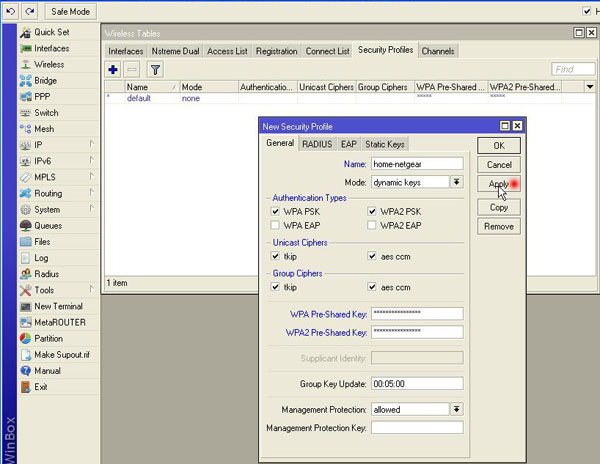Viewport: 600px width, 464px height.
Task: Click the Apply button
Action: [499, 184]
